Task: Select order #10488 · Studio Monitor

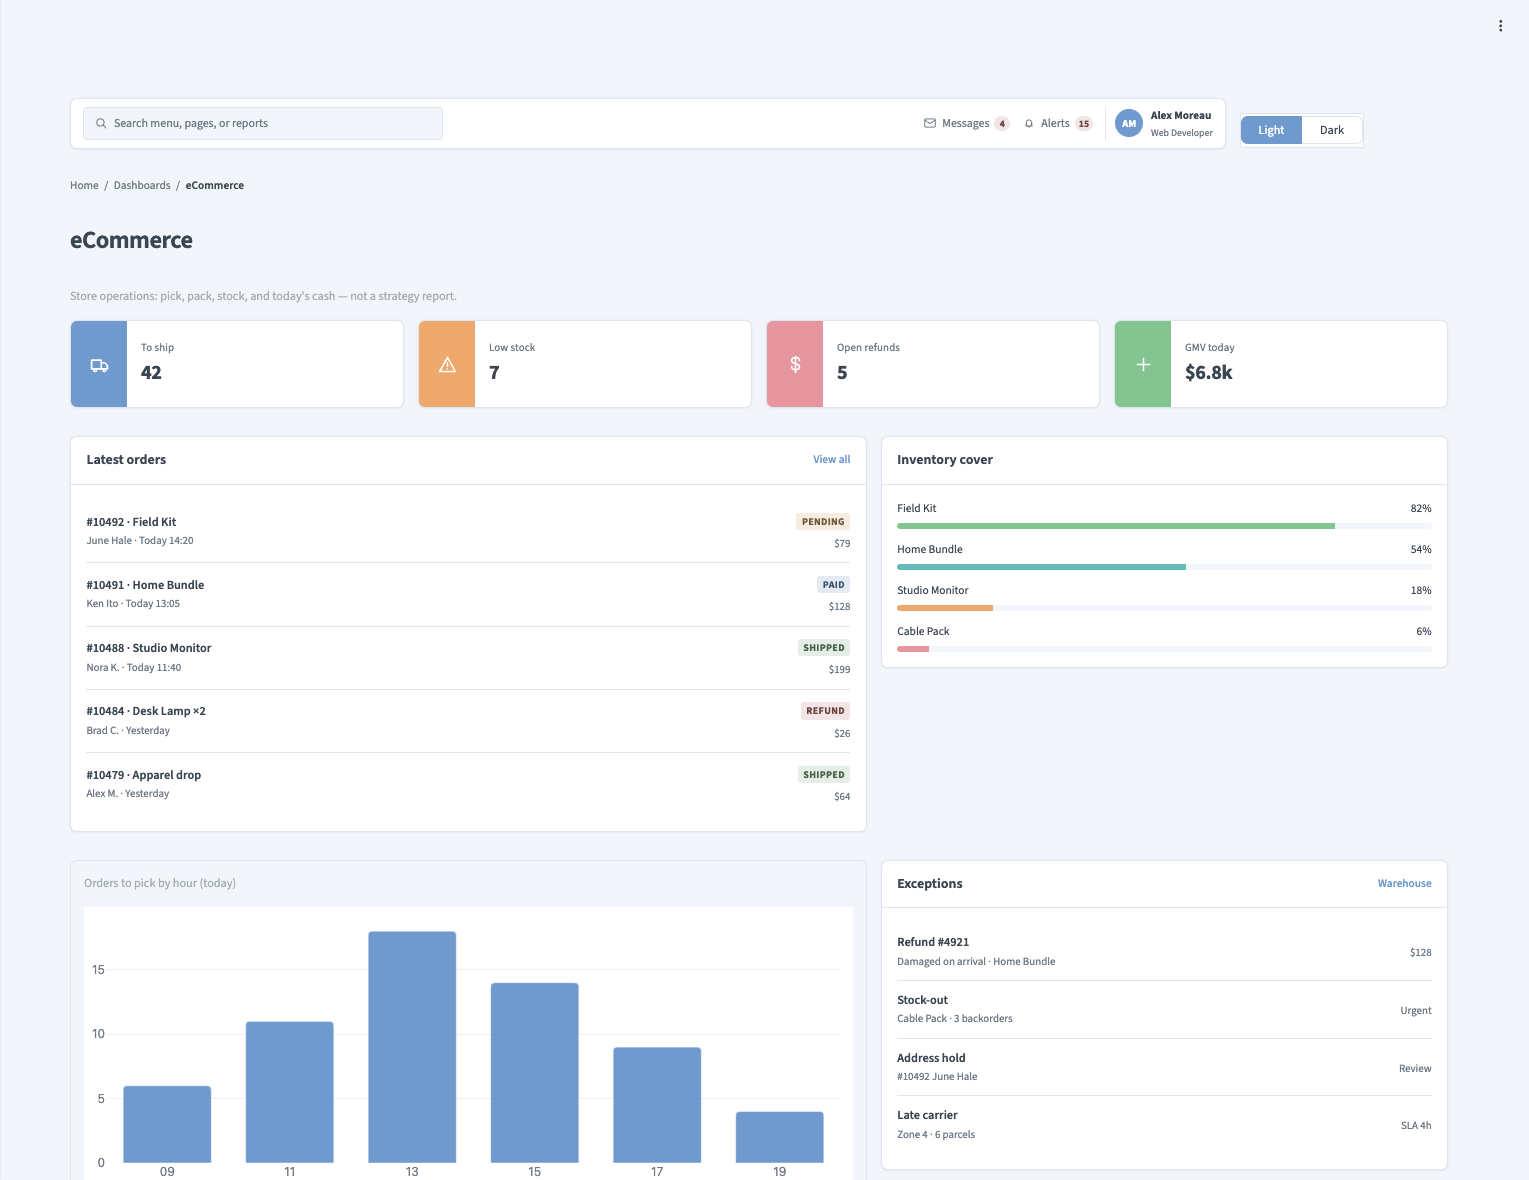Action: tap(468, 658)
